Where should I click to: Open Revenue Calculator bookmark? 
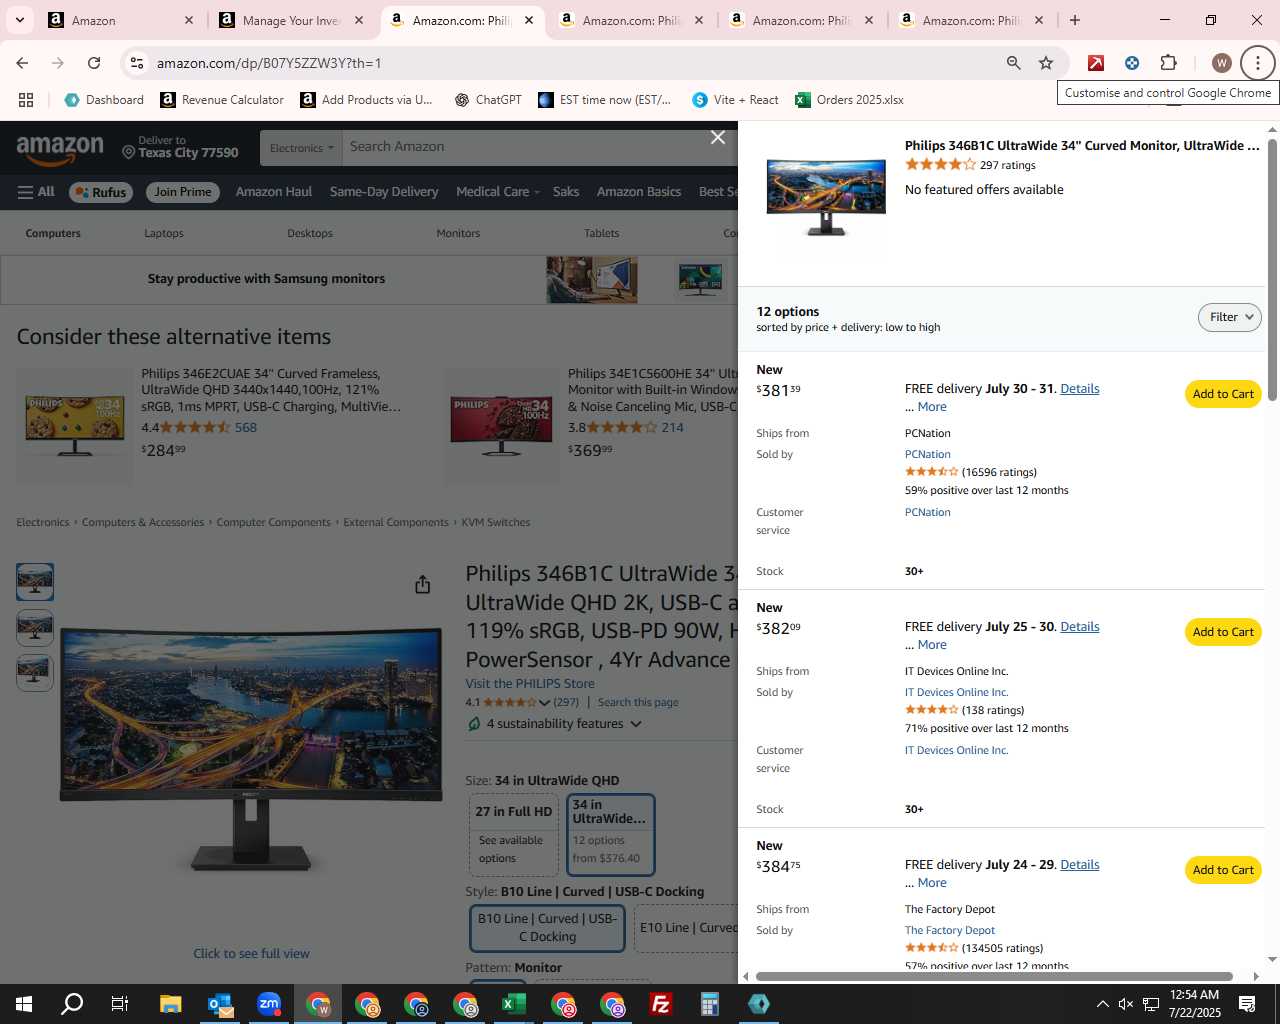(222, 100)
